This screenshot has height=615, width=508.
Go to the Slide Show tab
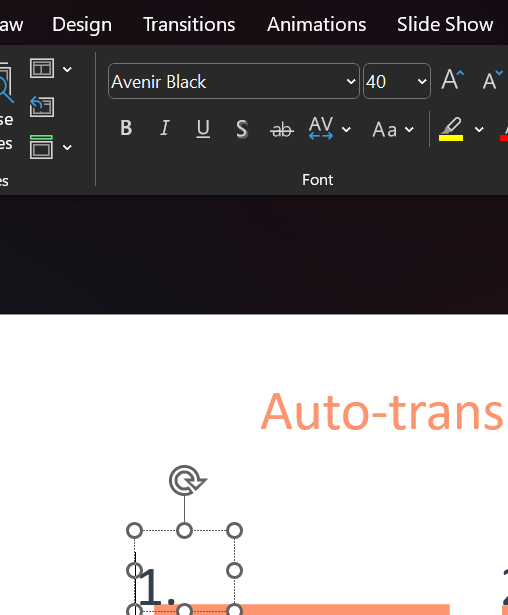(445, 24)
